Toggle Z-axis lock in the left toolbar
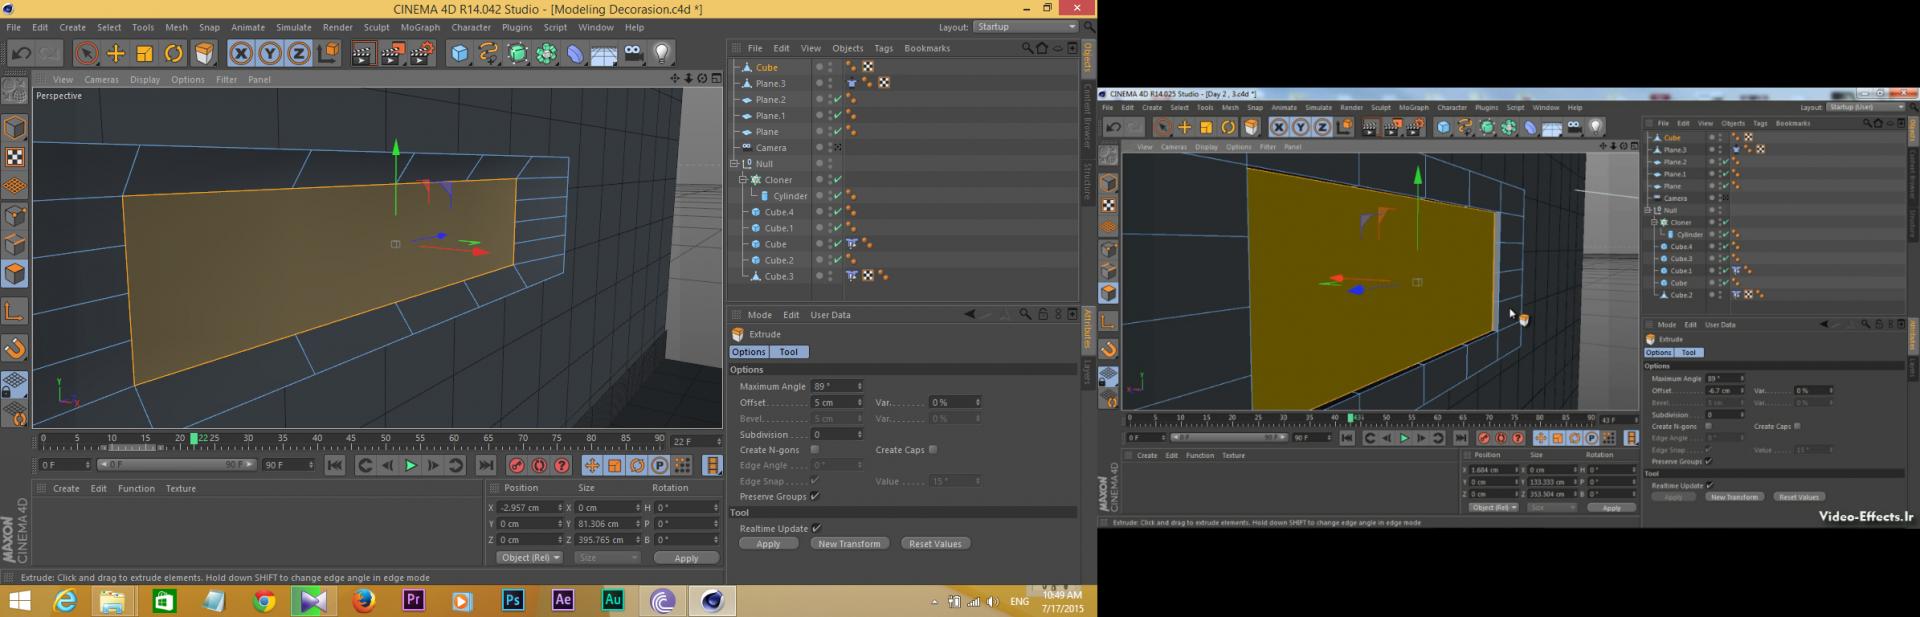 tap(299, 53)
